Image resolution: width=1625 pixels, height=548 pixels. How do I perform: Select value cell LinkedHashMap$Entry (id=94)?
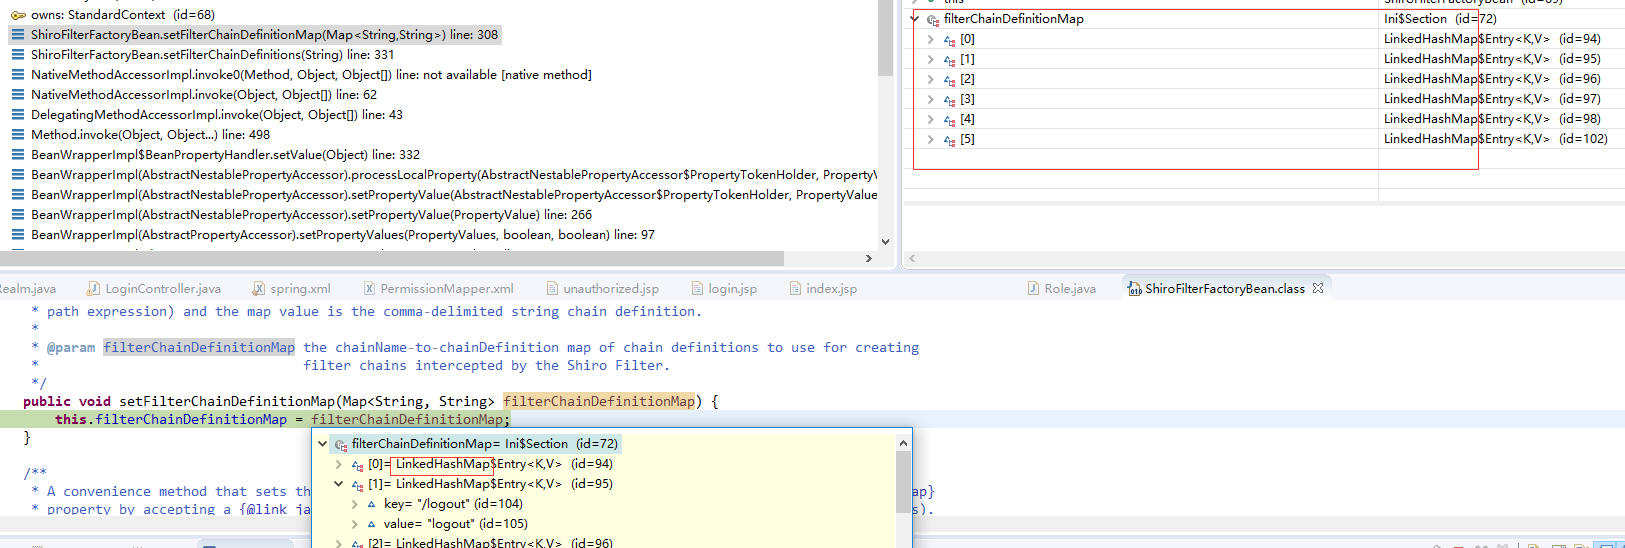1492,39
